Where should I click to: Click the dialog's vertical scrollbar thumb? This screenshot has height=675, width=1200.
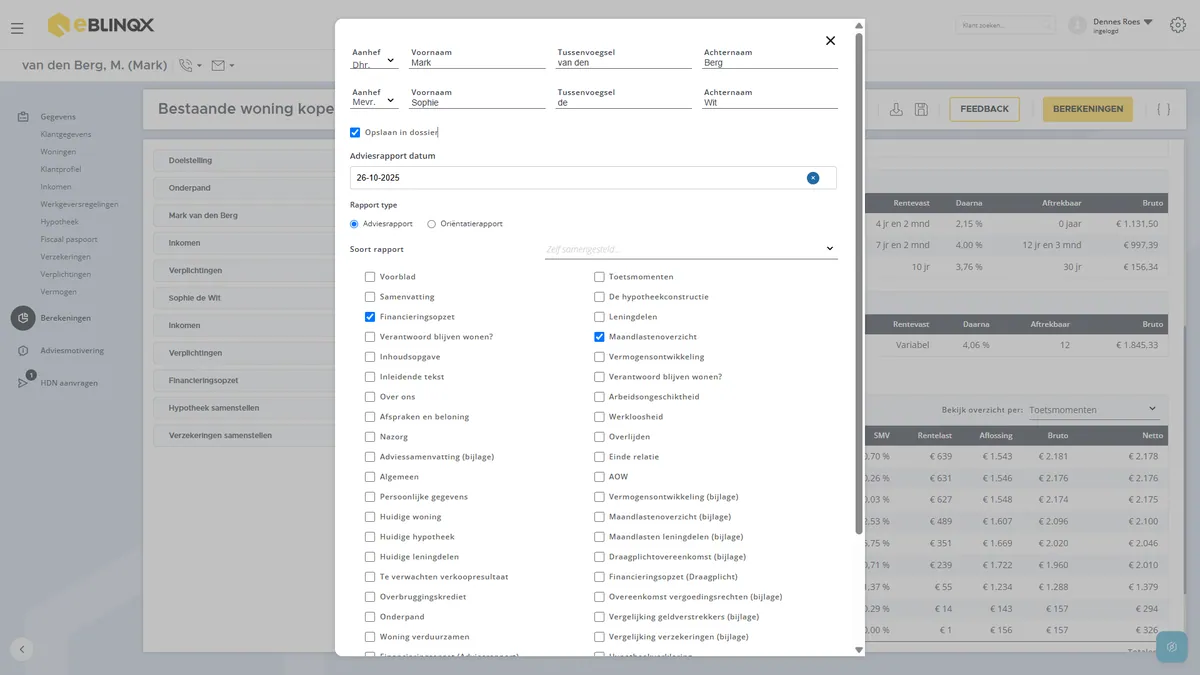point(858,284)
